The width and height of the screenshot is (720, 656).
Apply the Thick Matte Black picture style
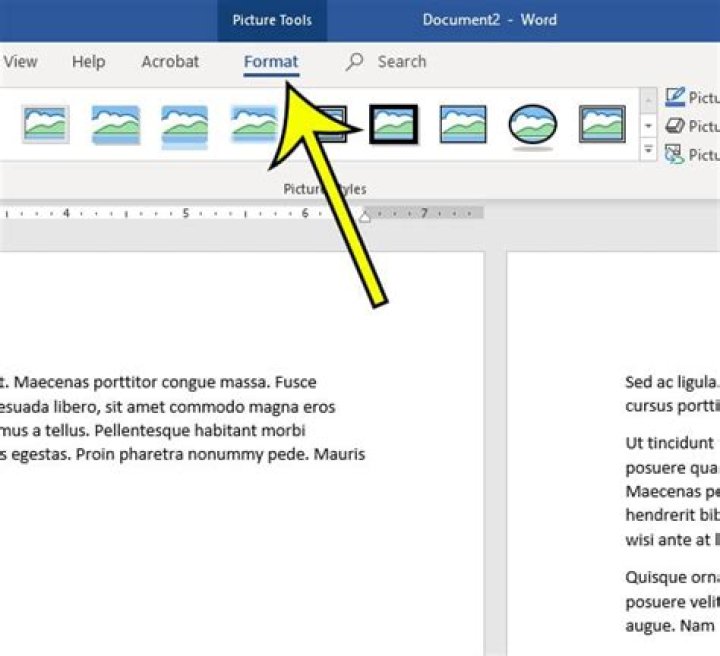(394, 124)
